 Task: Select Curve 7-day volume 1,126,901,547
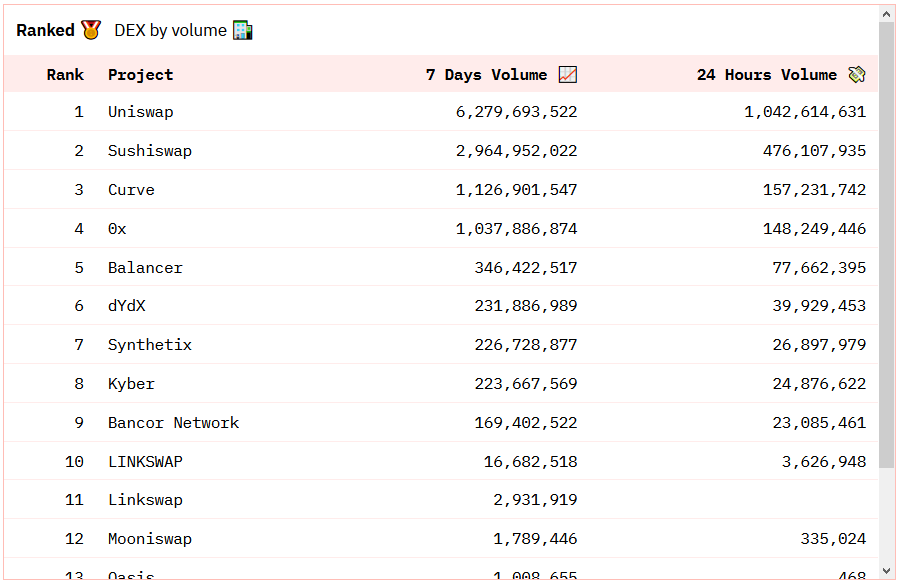pyautogui.click(x=517, y=190)
